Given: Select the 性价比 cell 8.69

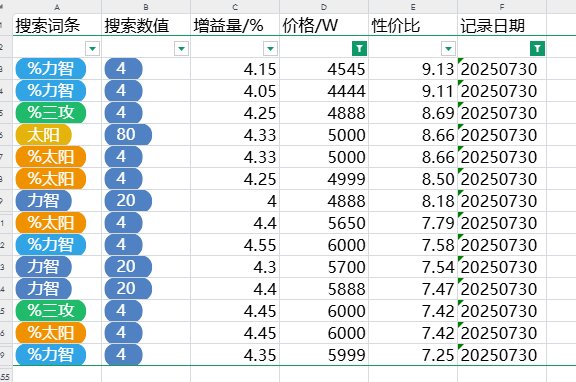Looking at the screenshot, I should pos(413,113).
